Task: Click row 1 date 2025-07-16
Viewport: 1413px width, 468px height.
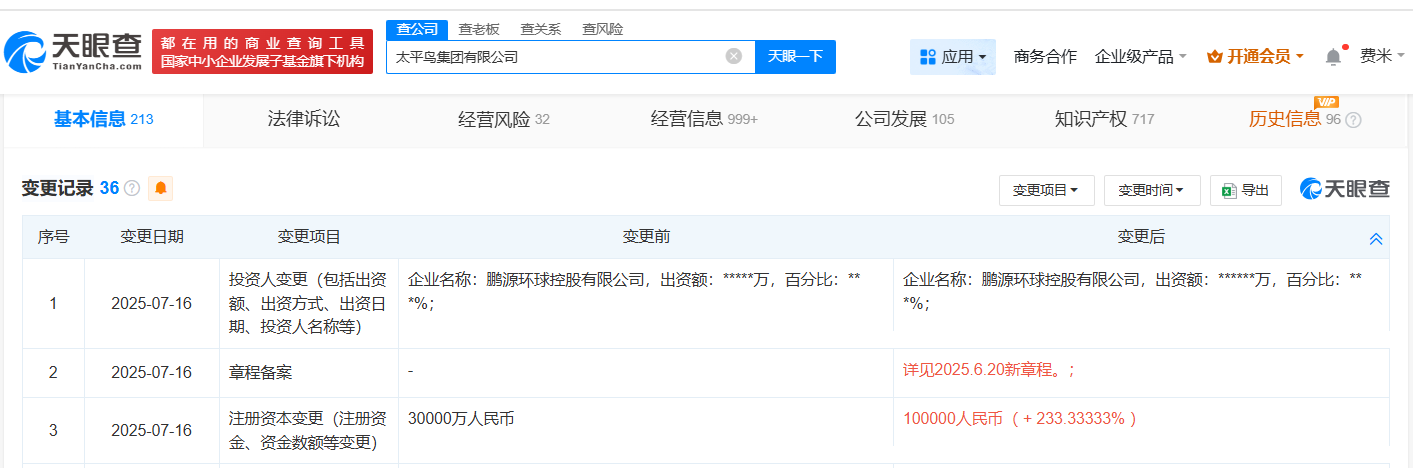Action: [x=152, y=303]
